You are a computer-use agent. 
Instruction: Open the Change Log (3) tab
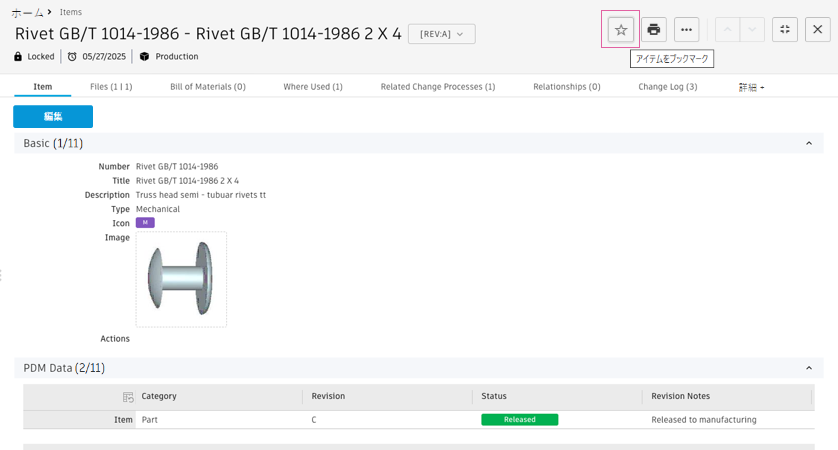point(668,87)
